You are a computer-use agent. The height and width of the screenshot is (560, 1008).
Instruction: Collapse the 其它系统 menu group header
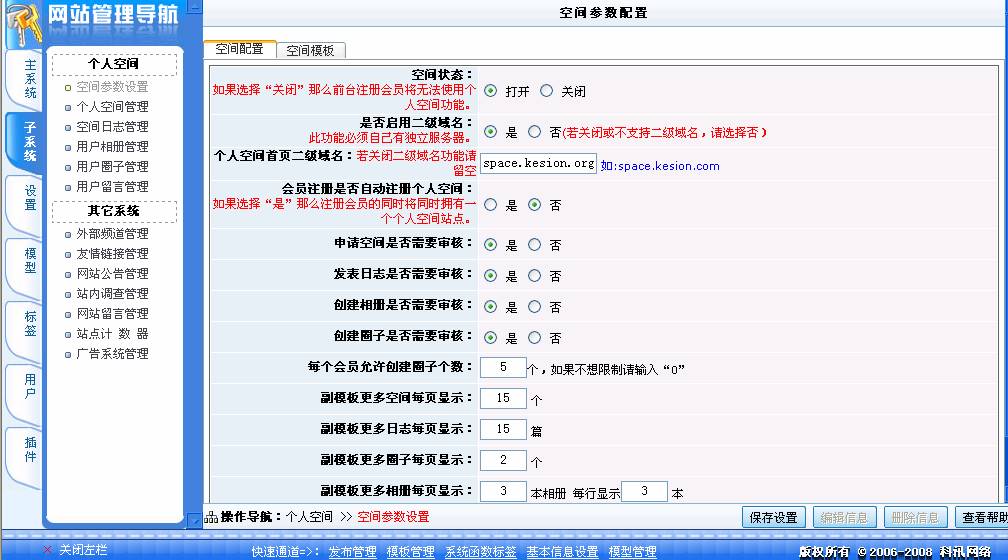(x=113, y=211)
